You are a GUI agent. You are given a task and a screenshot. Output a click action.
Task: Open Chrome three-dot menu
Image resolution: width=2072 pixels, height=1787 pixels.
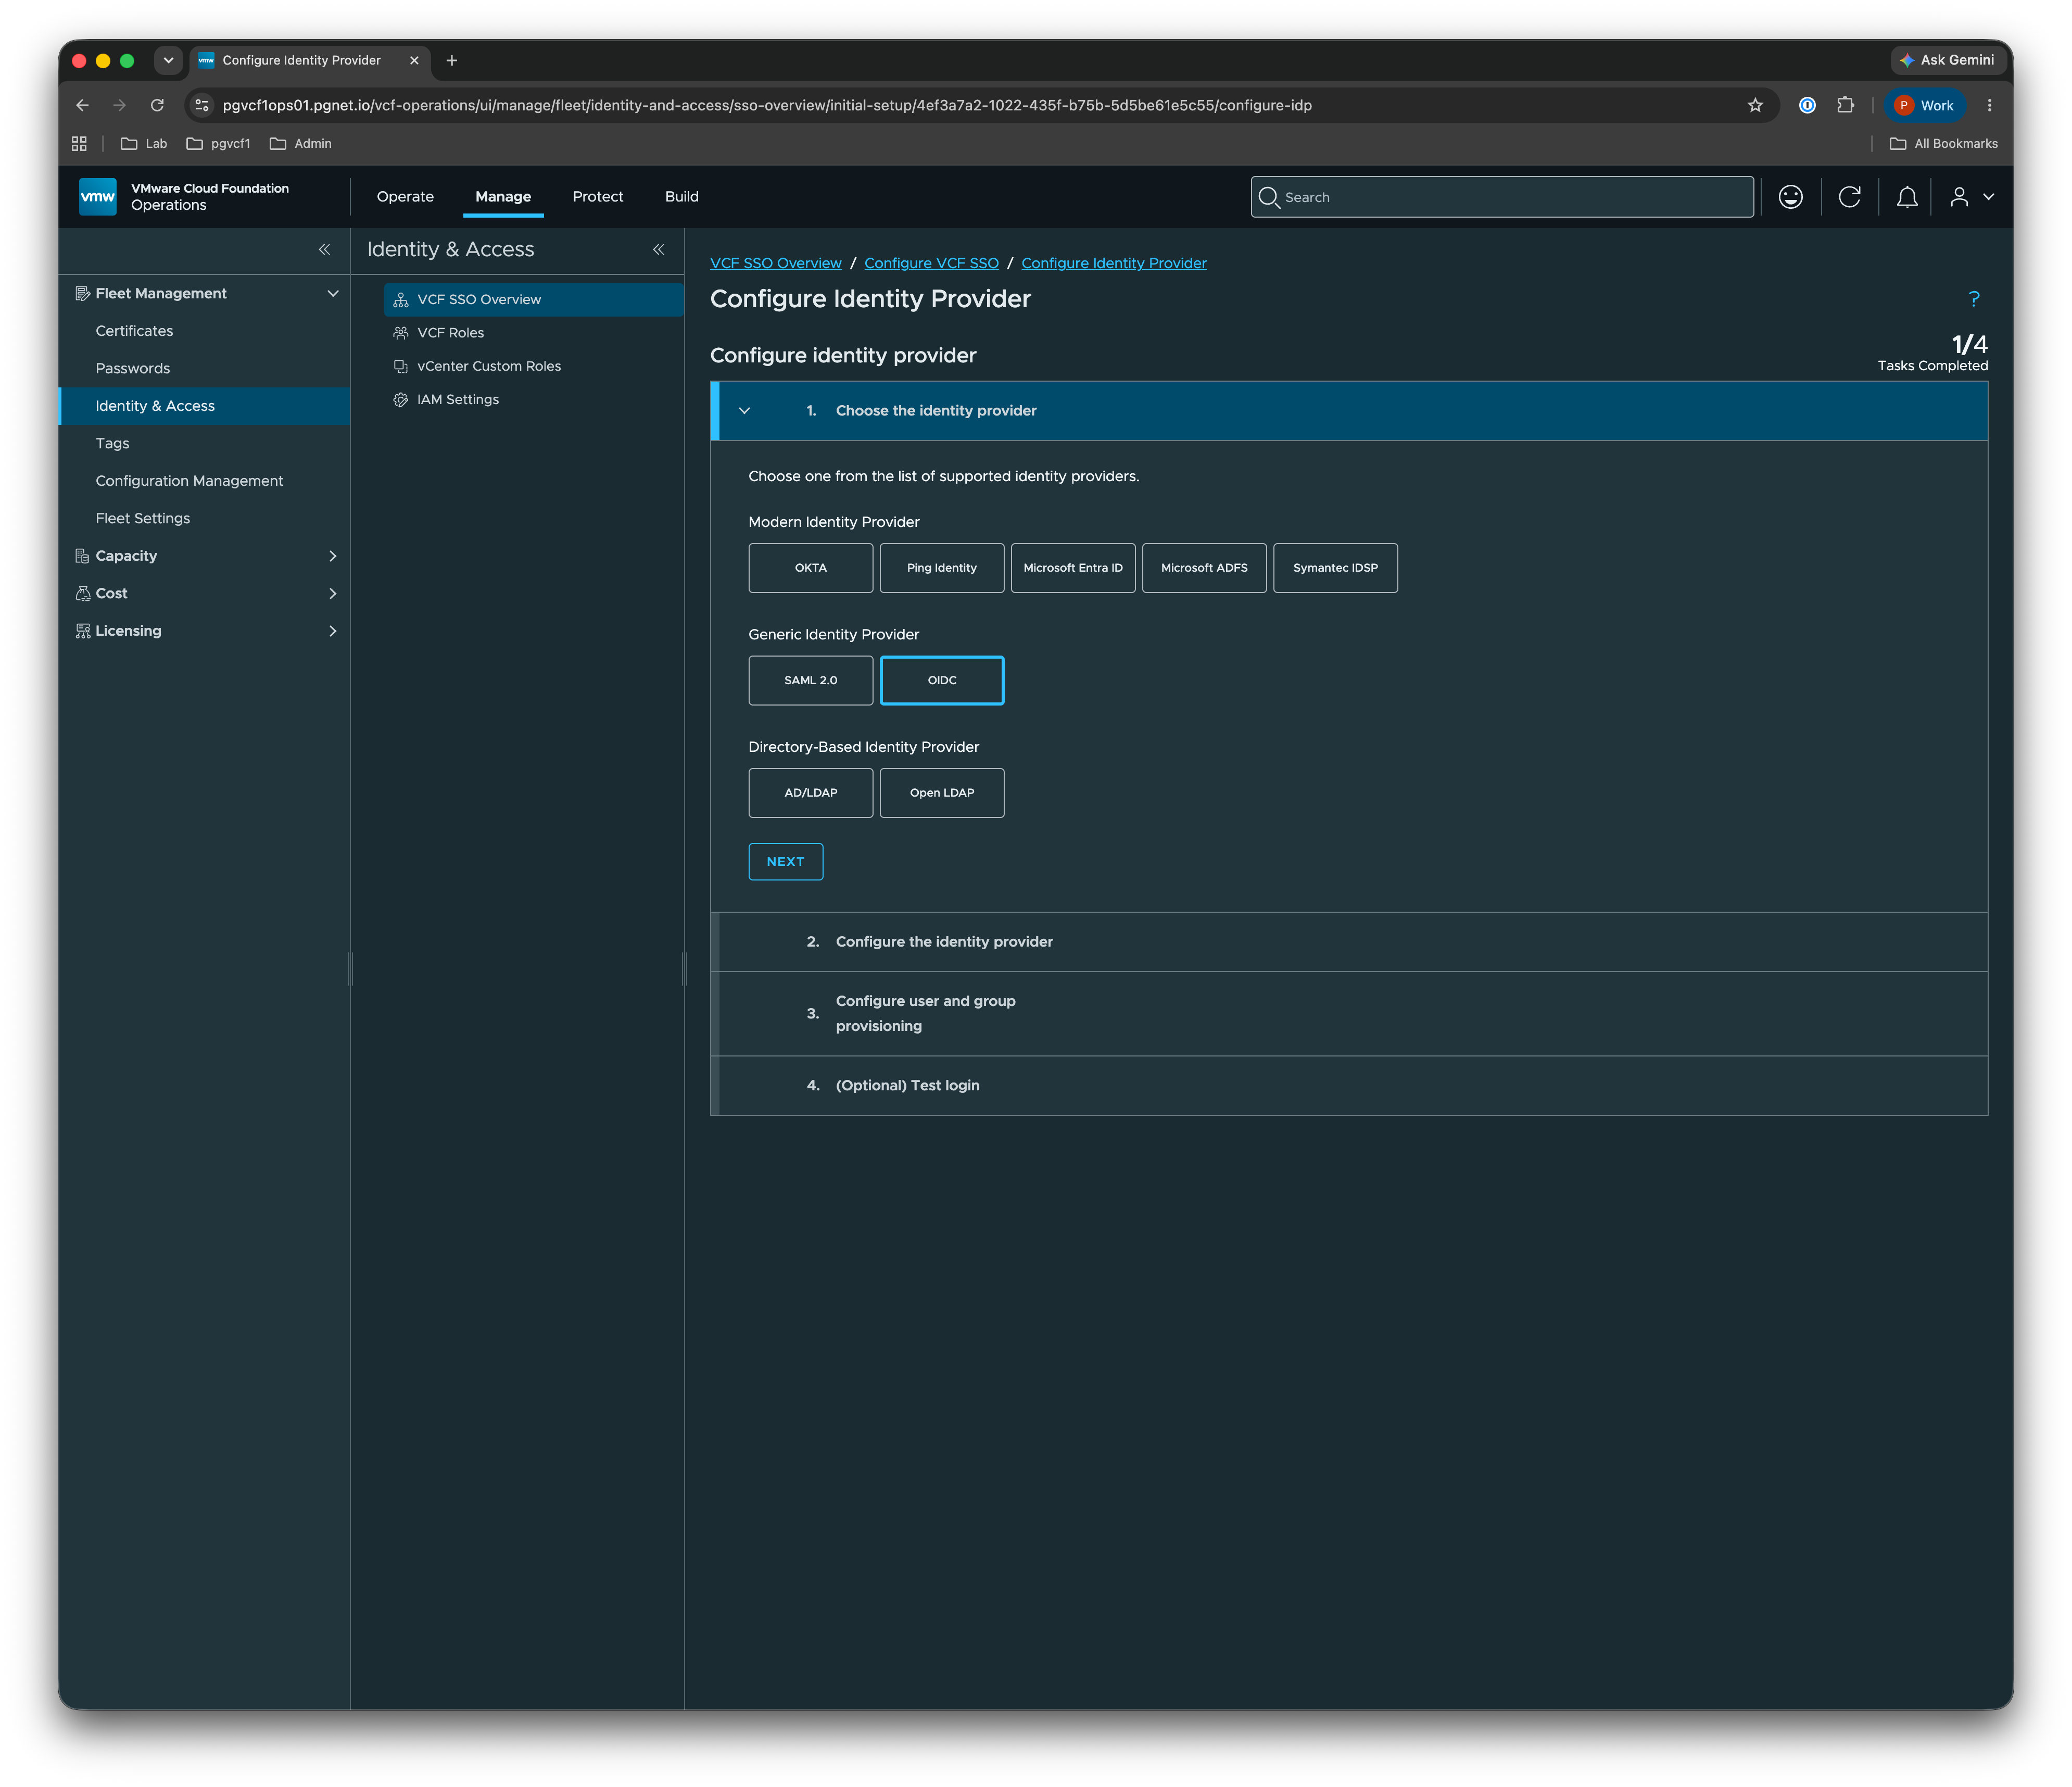pyautogui.click(x=1989, y=105)
